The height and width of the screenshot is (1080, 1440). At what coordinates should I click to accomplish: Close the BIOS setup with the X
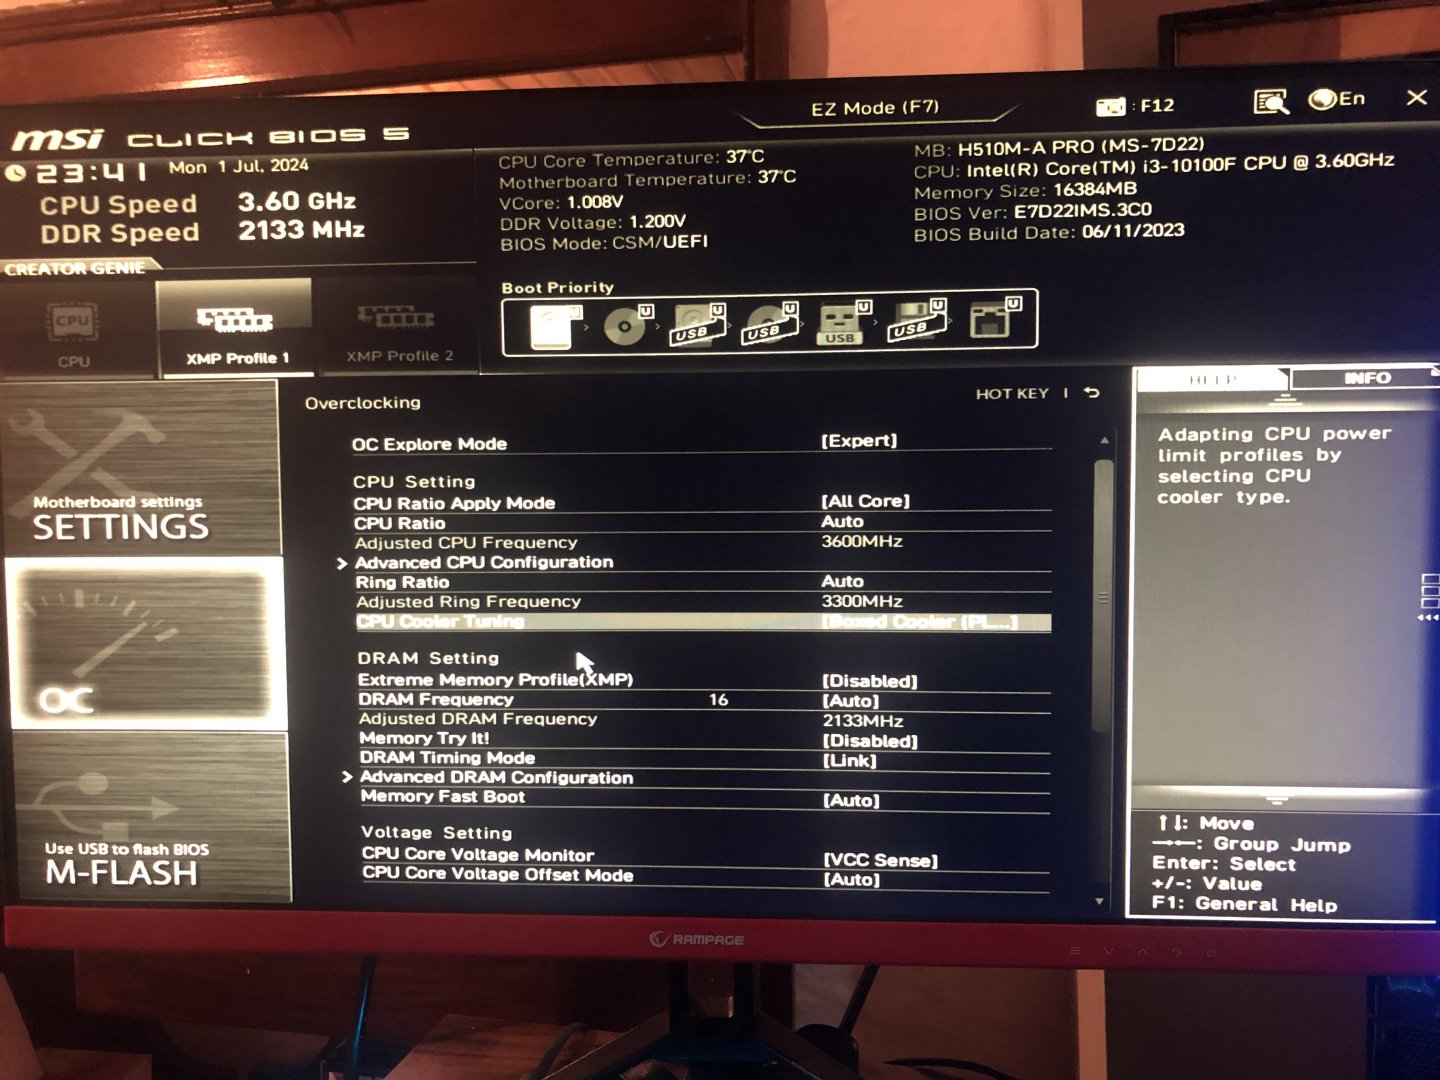(1416, 97)
